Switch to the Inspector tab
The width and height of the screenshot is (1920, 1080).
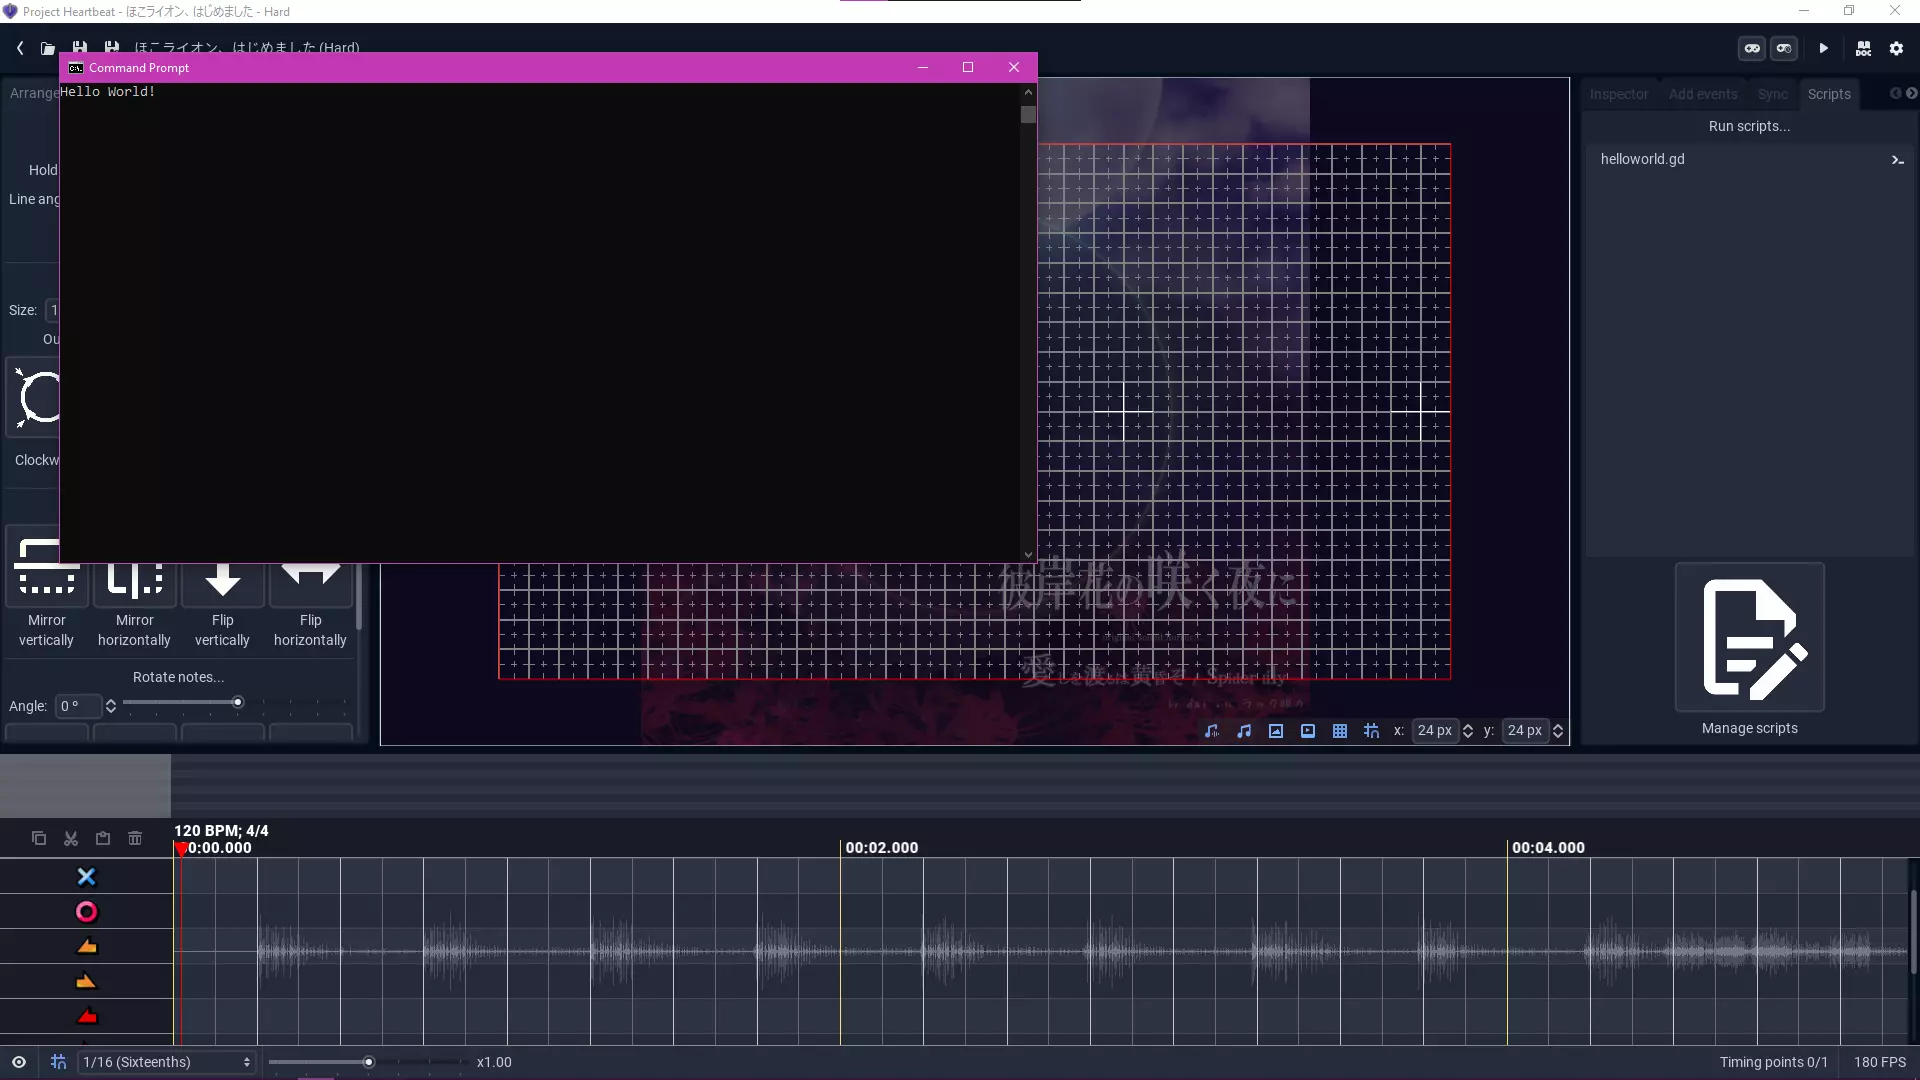pos(1618,94)
